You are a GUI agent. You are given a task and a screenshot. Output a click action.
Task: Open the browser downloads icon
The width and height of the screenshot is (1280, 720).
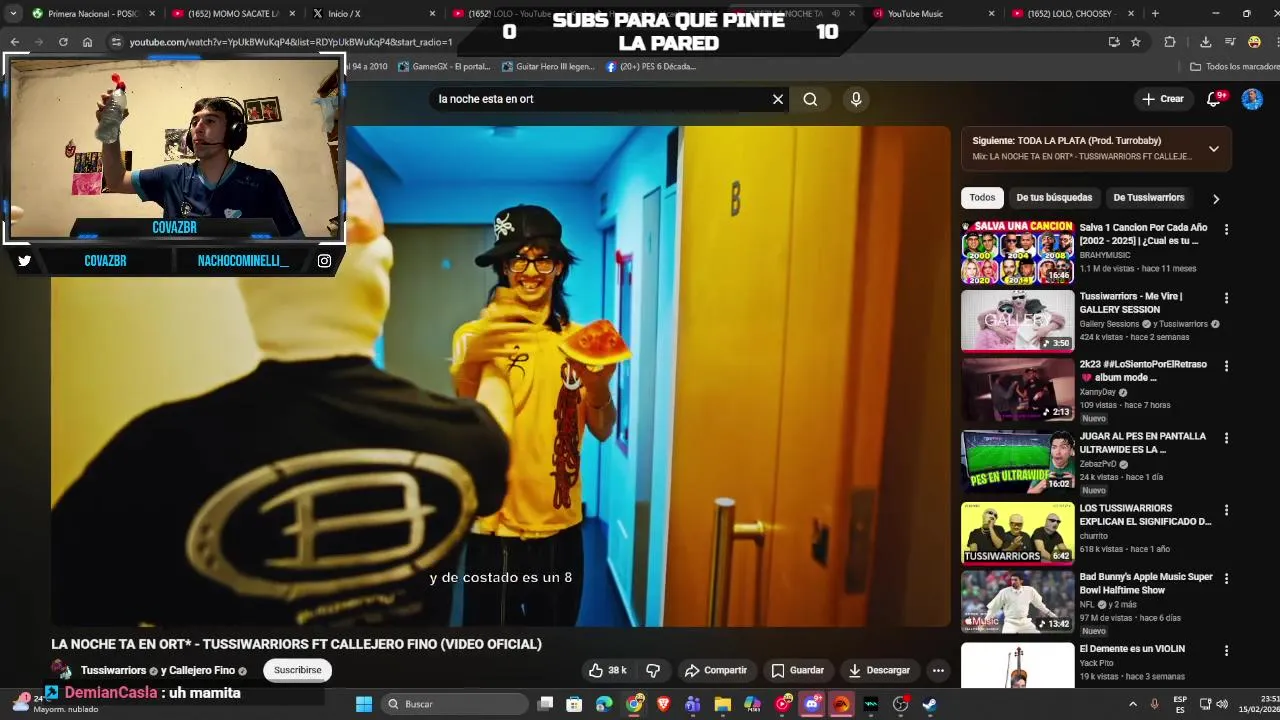coord(1206,42)
